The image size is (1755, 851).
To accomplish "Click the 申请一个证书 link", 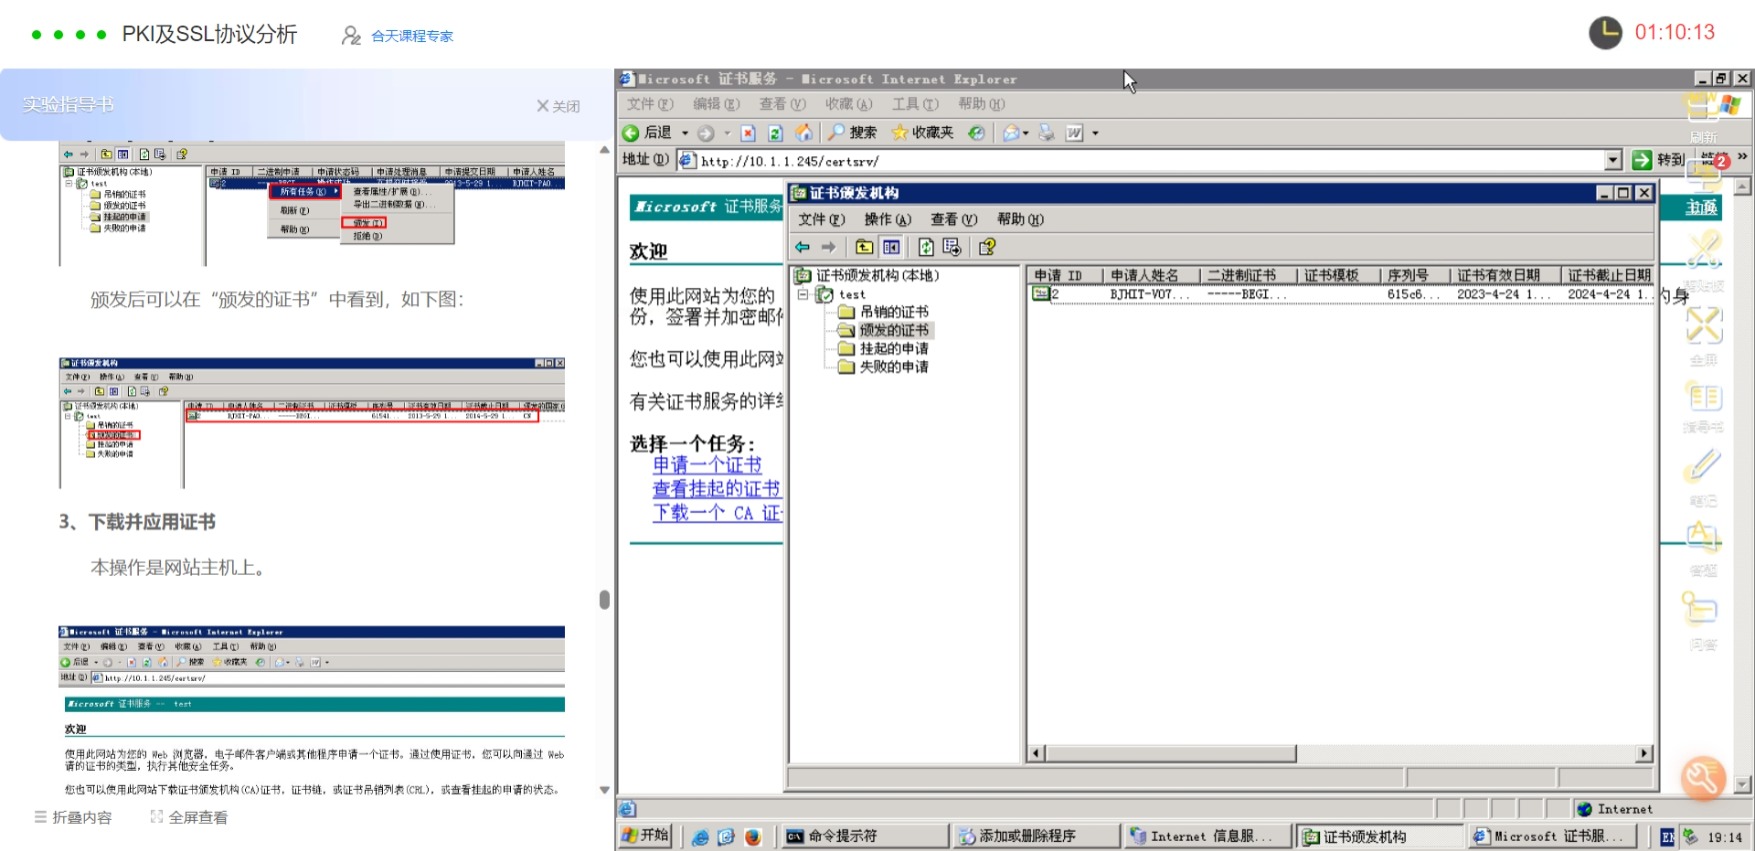I will pos(707,465).
